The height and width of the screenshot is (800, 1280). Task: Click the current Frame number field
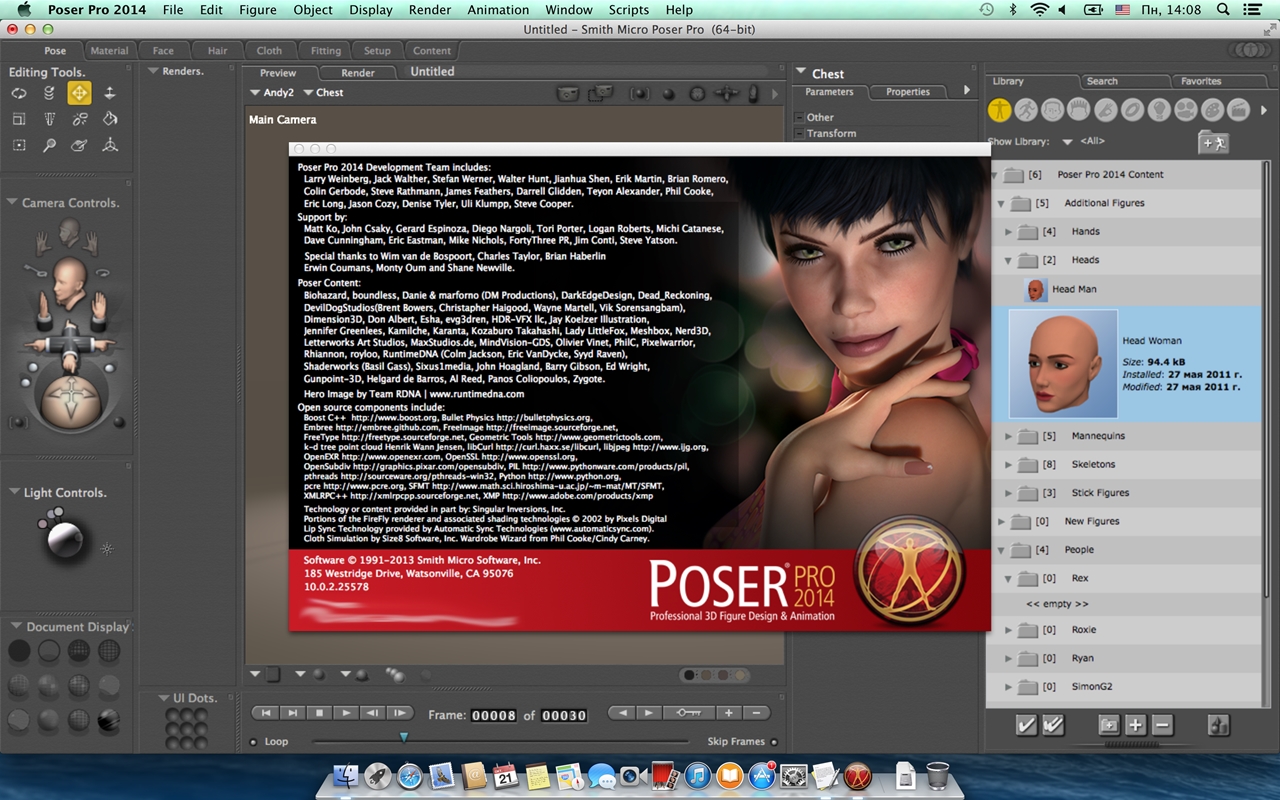coord(494,715)
